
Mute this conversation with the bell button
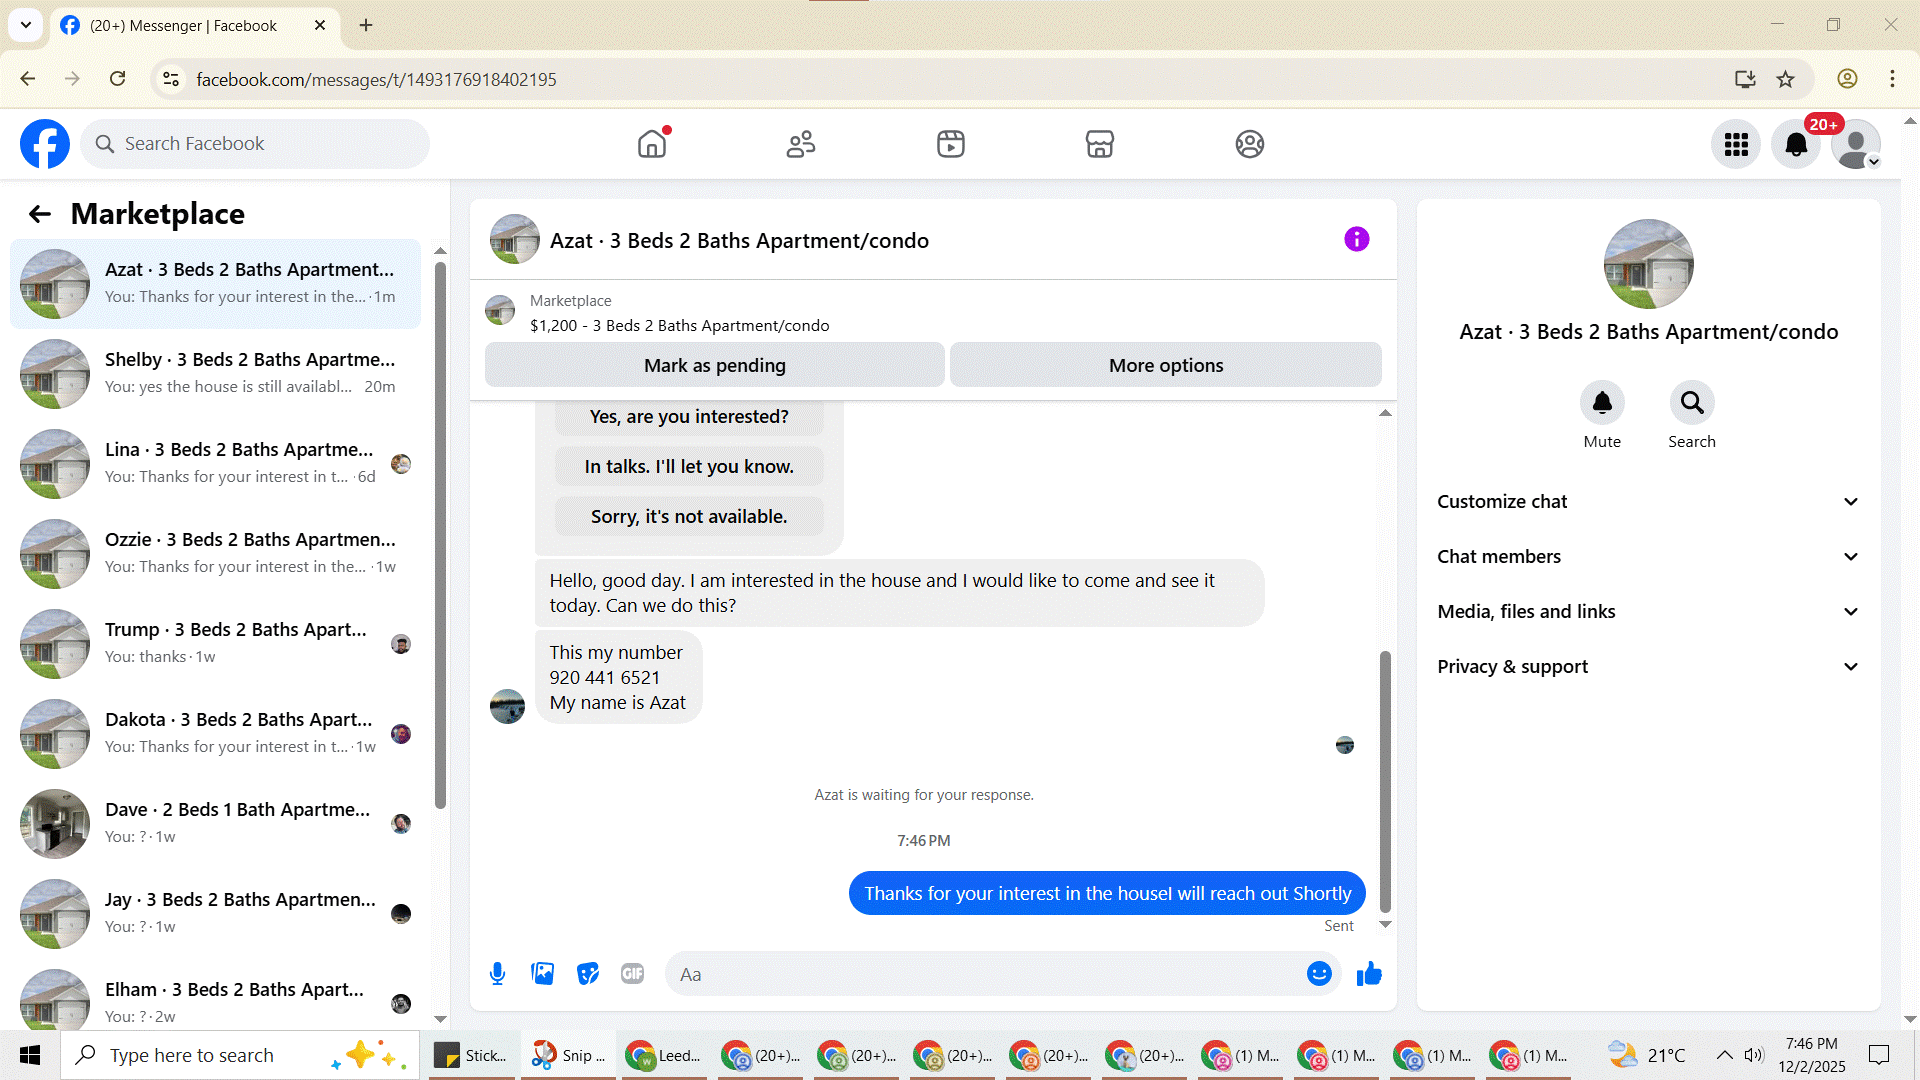coord(1602,403)
